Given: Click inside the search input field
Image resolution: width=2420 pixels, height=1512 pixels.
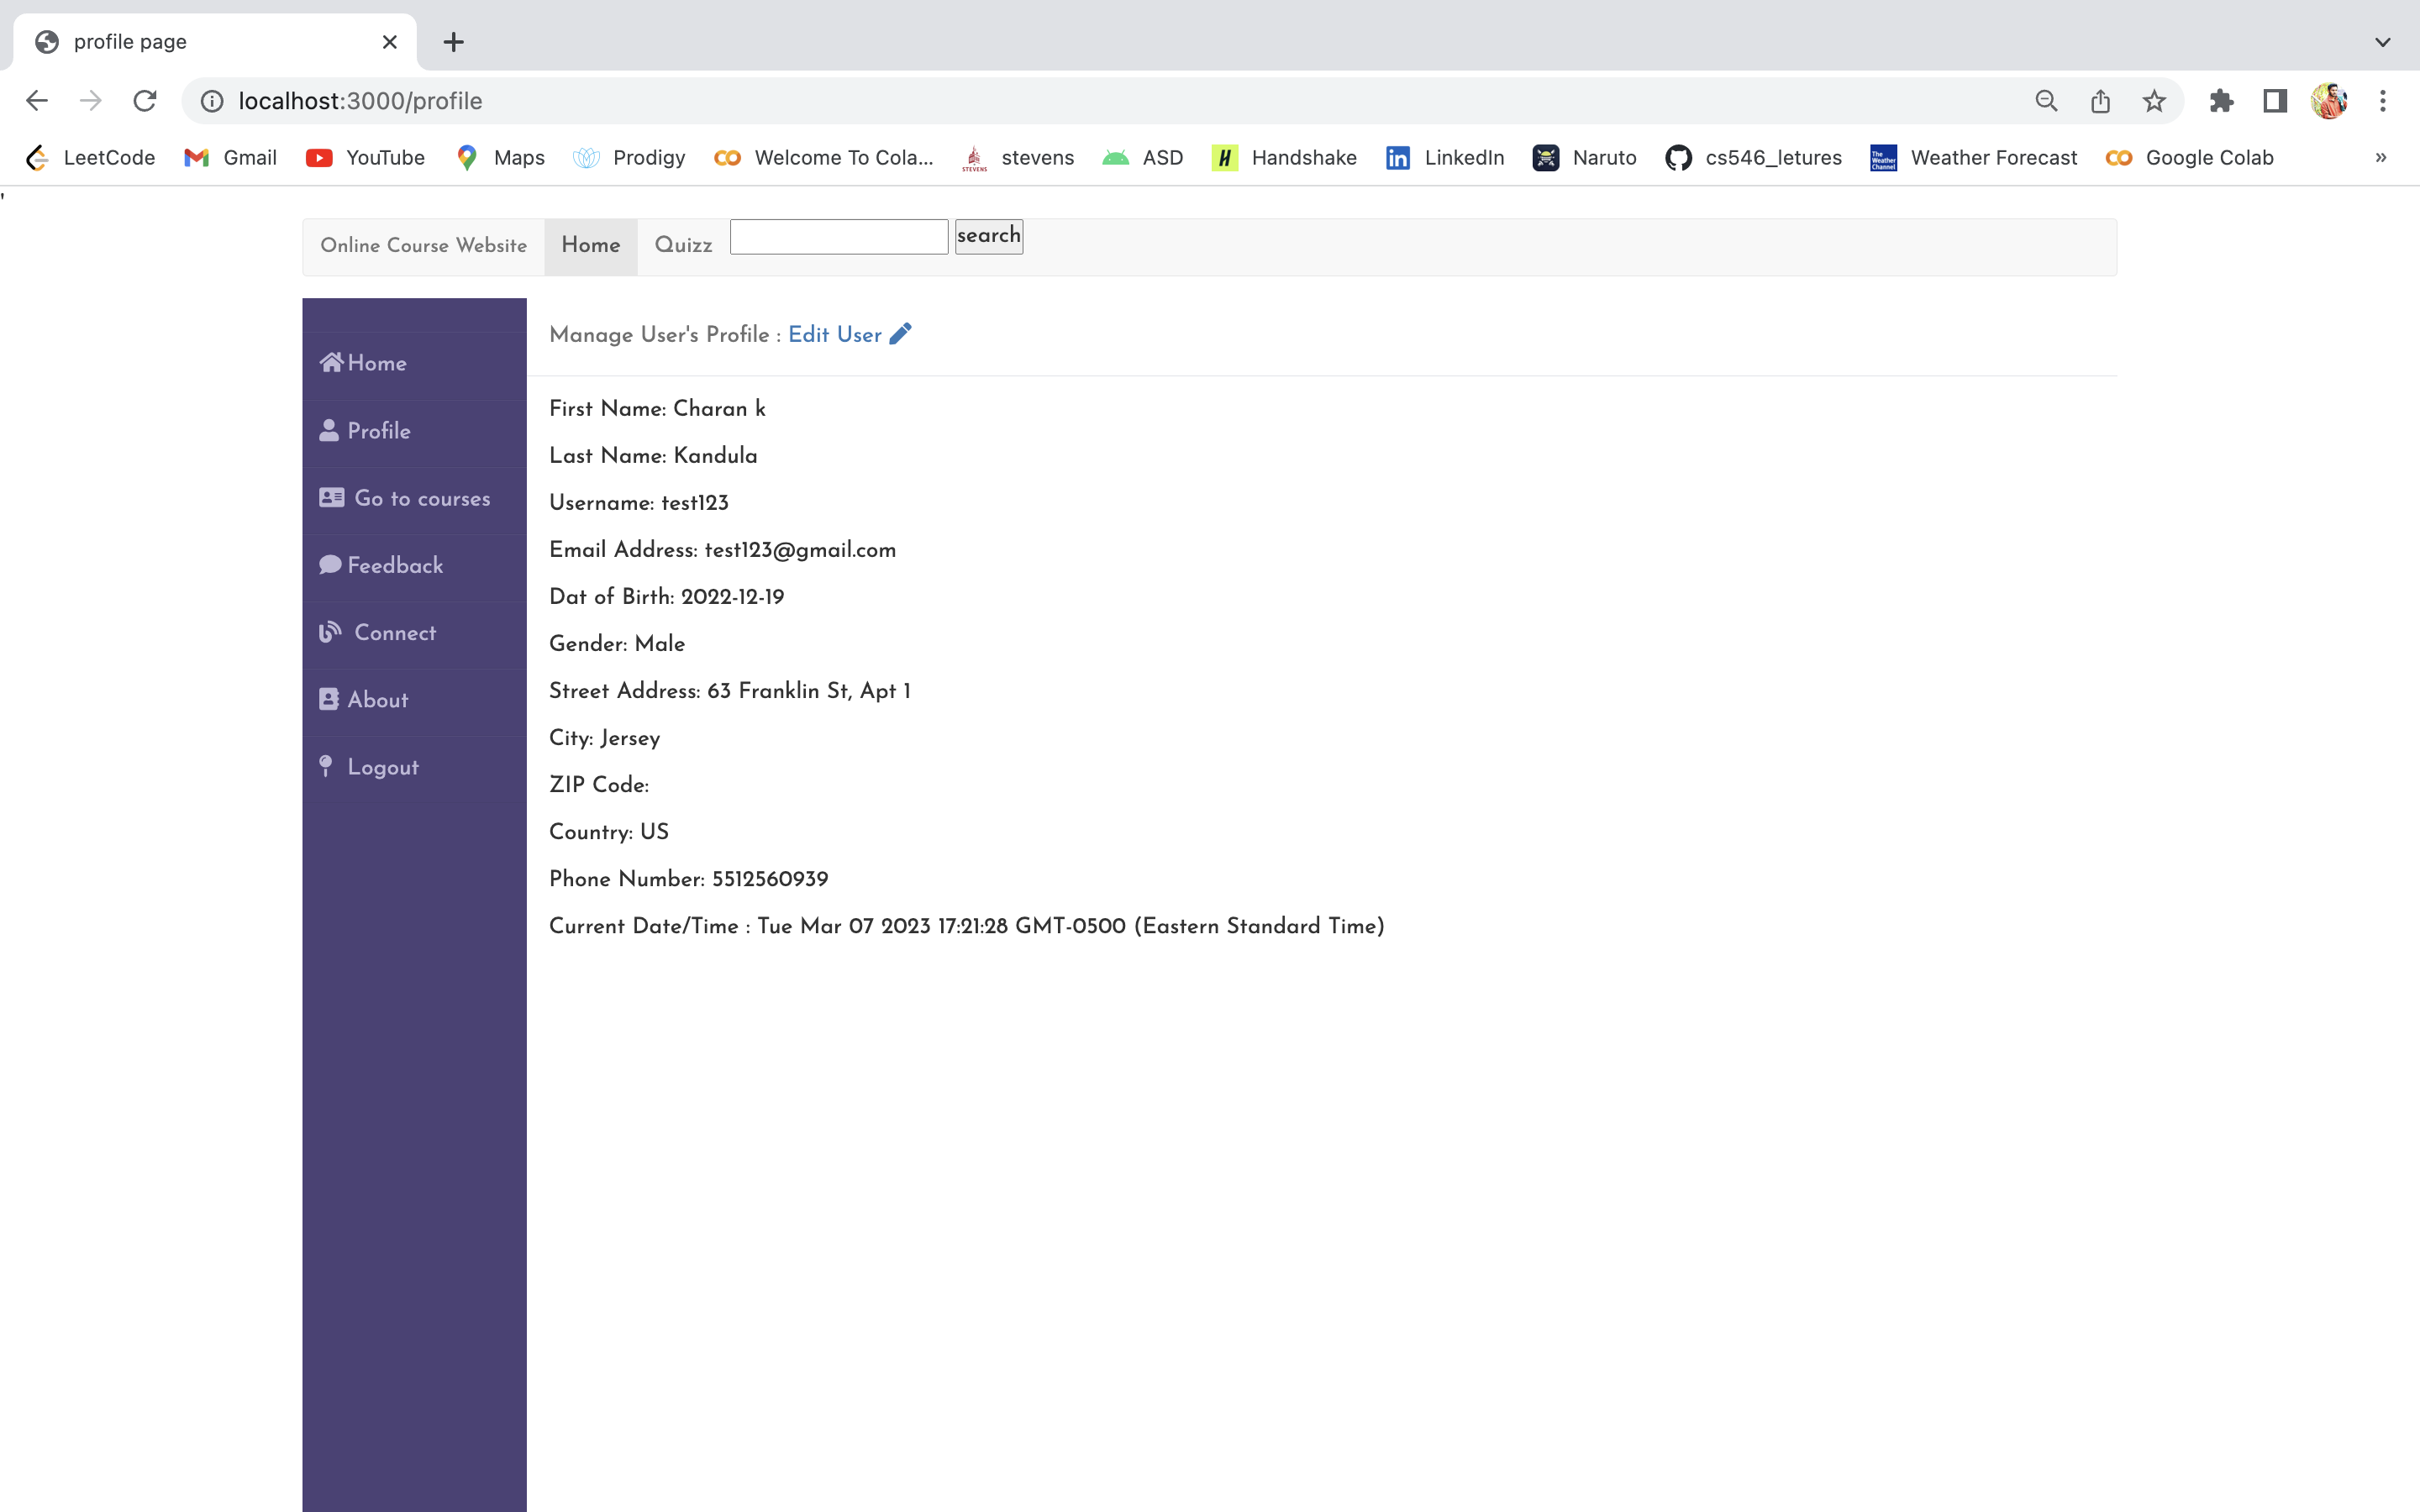Looking at the screenshot, I should [838, 236].
